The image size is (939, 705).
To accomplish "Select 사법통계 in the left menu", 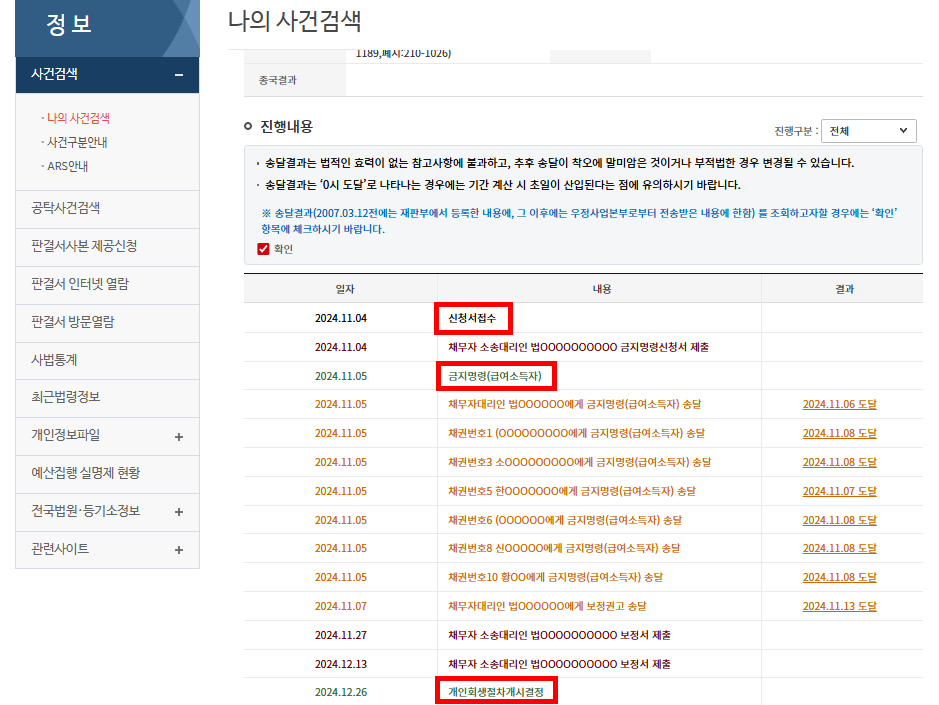I will pyautogui.click(x=54, y=360).
